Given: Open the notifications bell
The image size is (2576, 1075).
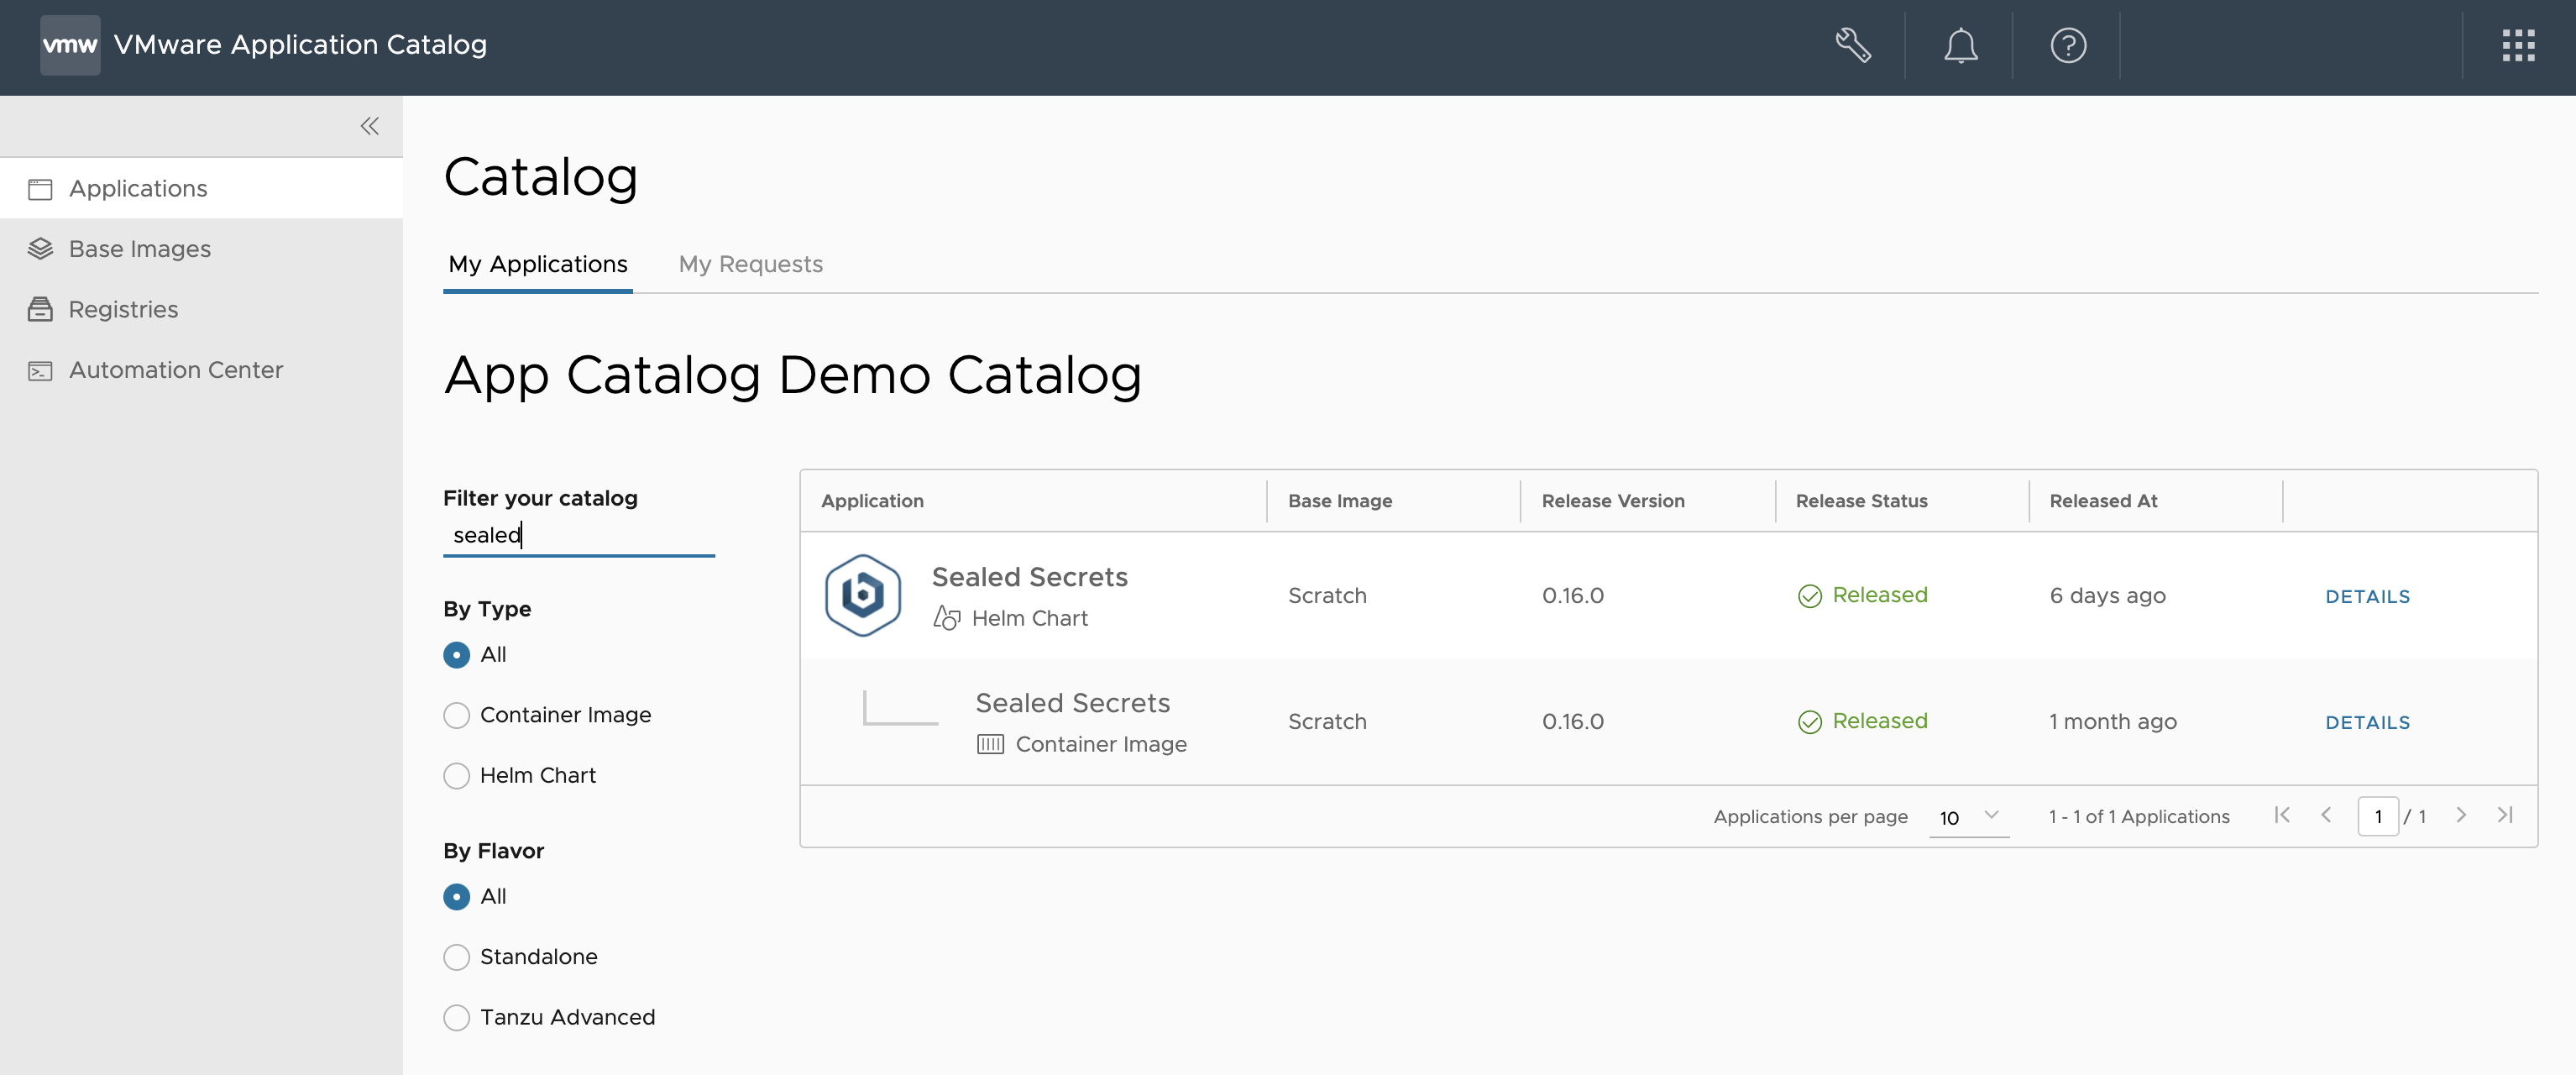Looking at the screenshot, I should coord(1960,45).
